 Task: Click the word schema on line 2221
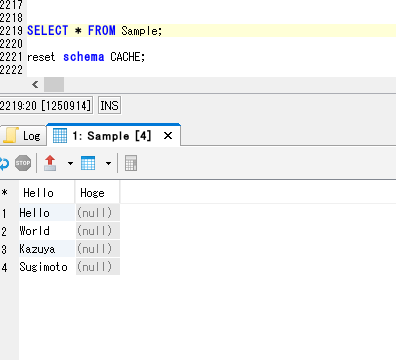84,57
